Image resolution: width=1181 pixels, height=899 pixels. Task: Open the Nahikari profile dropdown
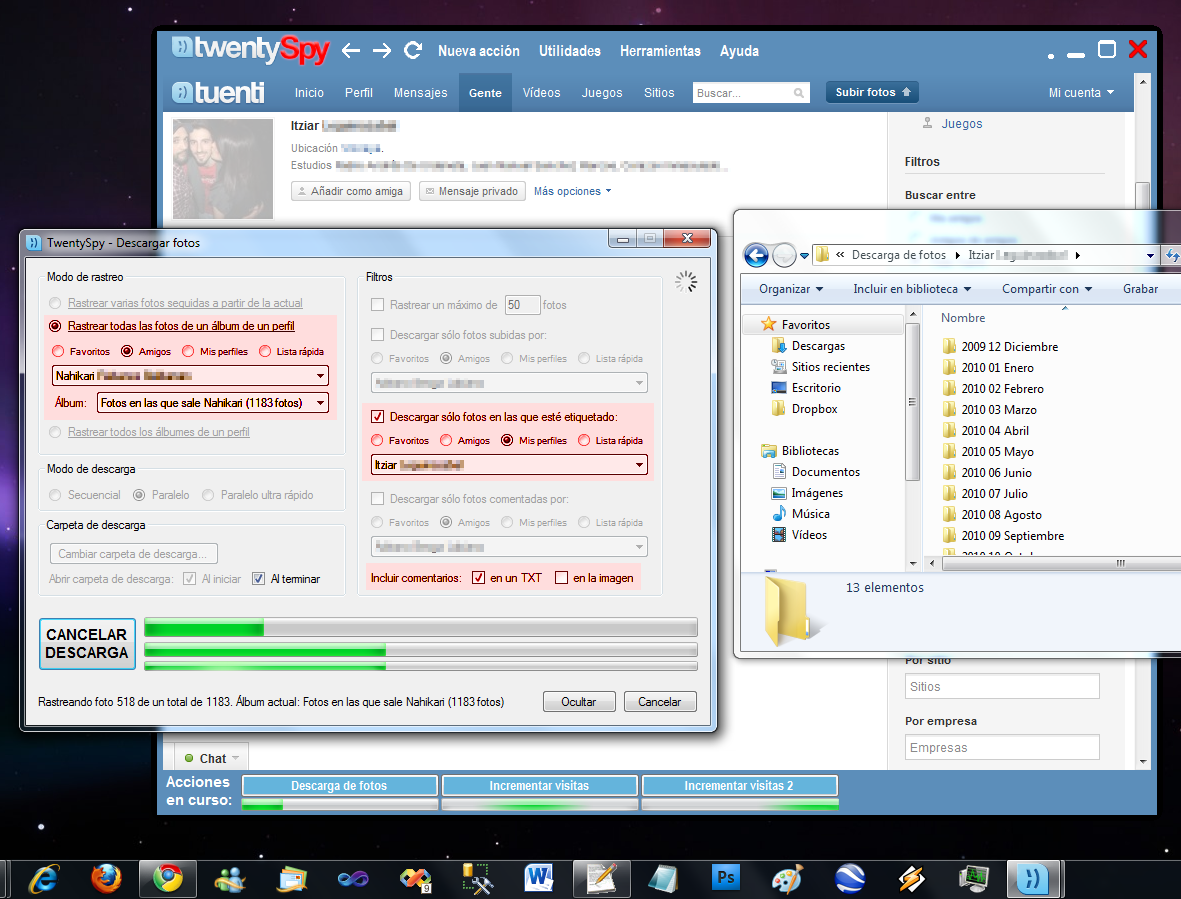191,376
